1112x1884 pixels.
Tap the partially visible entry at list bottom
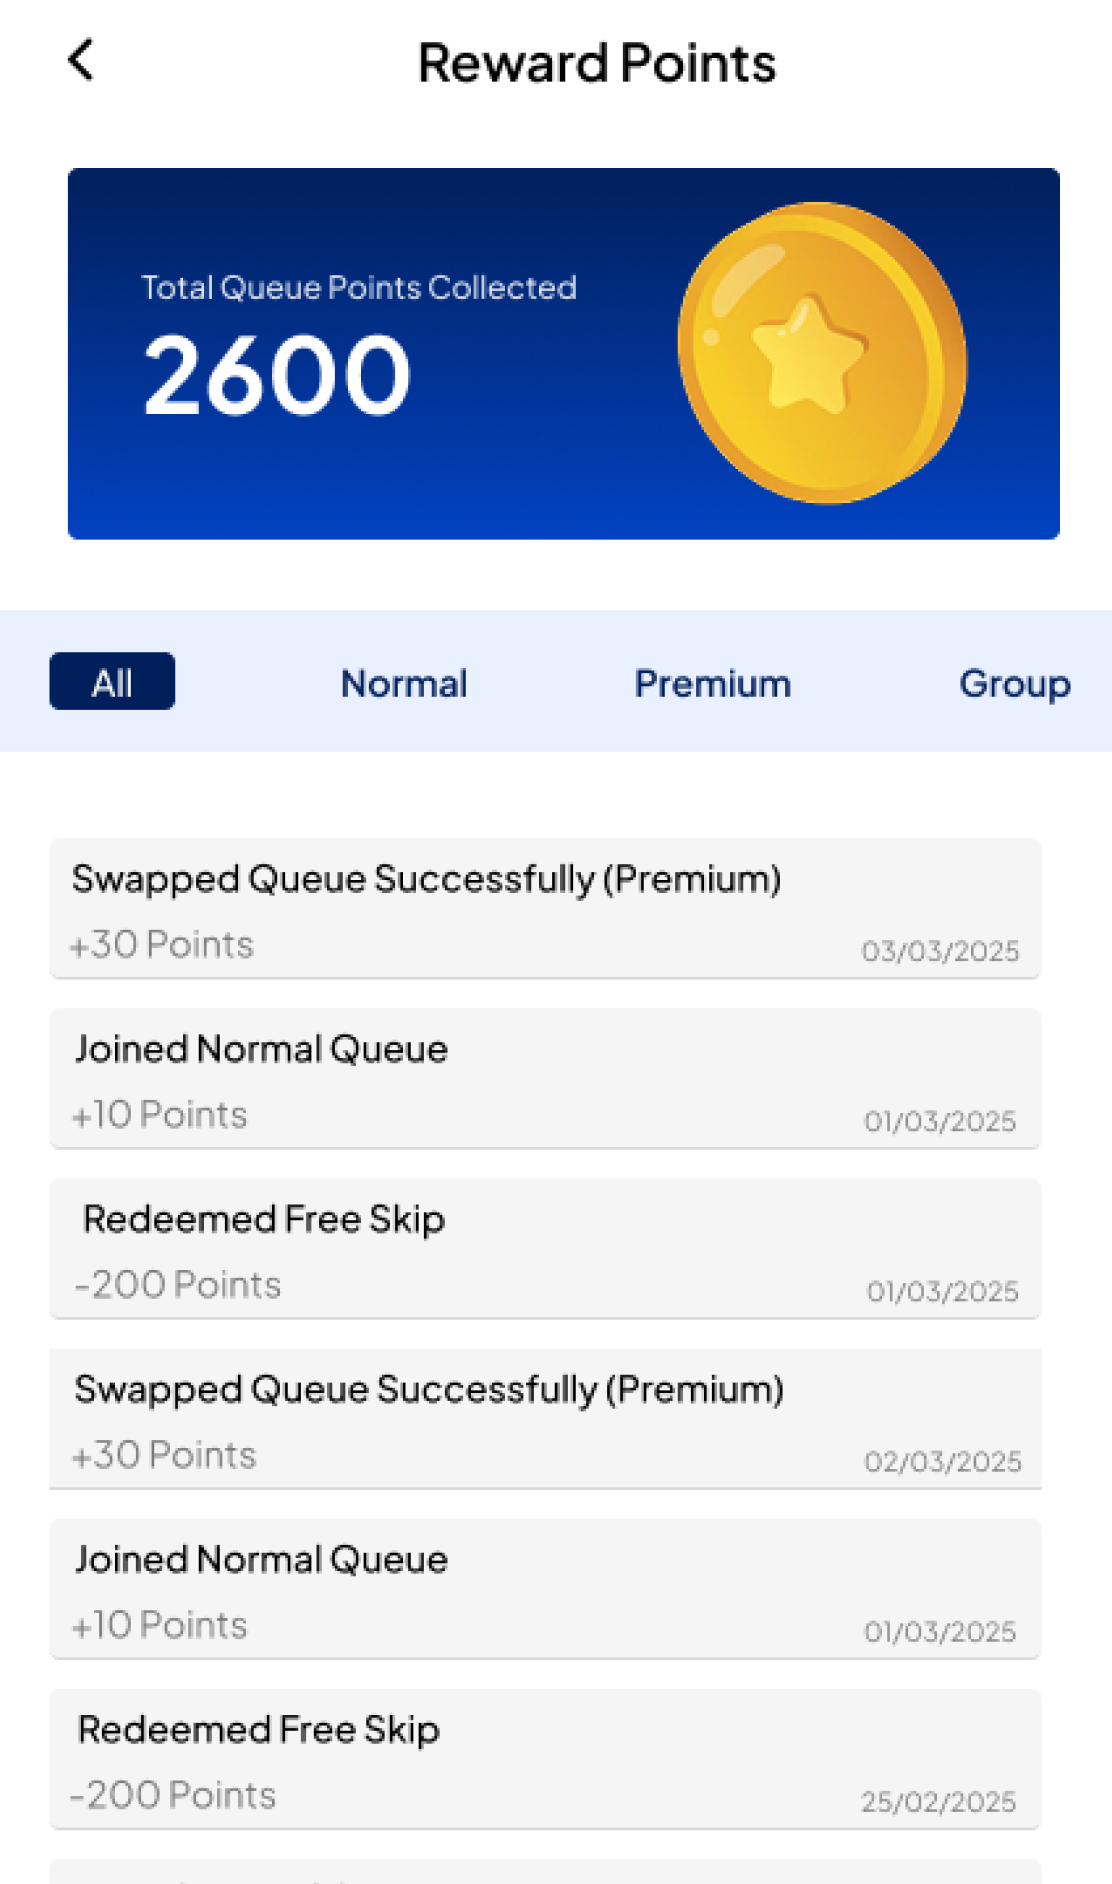(x=545, y=1872)
